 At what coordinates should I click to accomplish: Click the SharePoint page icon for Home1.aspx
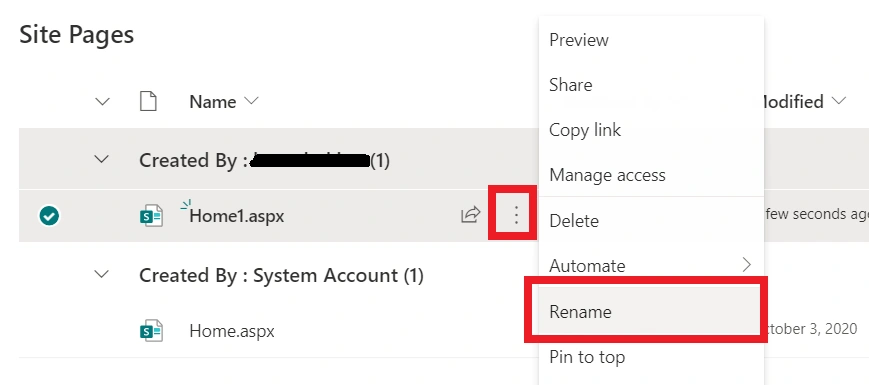click(x=151, y=216)
